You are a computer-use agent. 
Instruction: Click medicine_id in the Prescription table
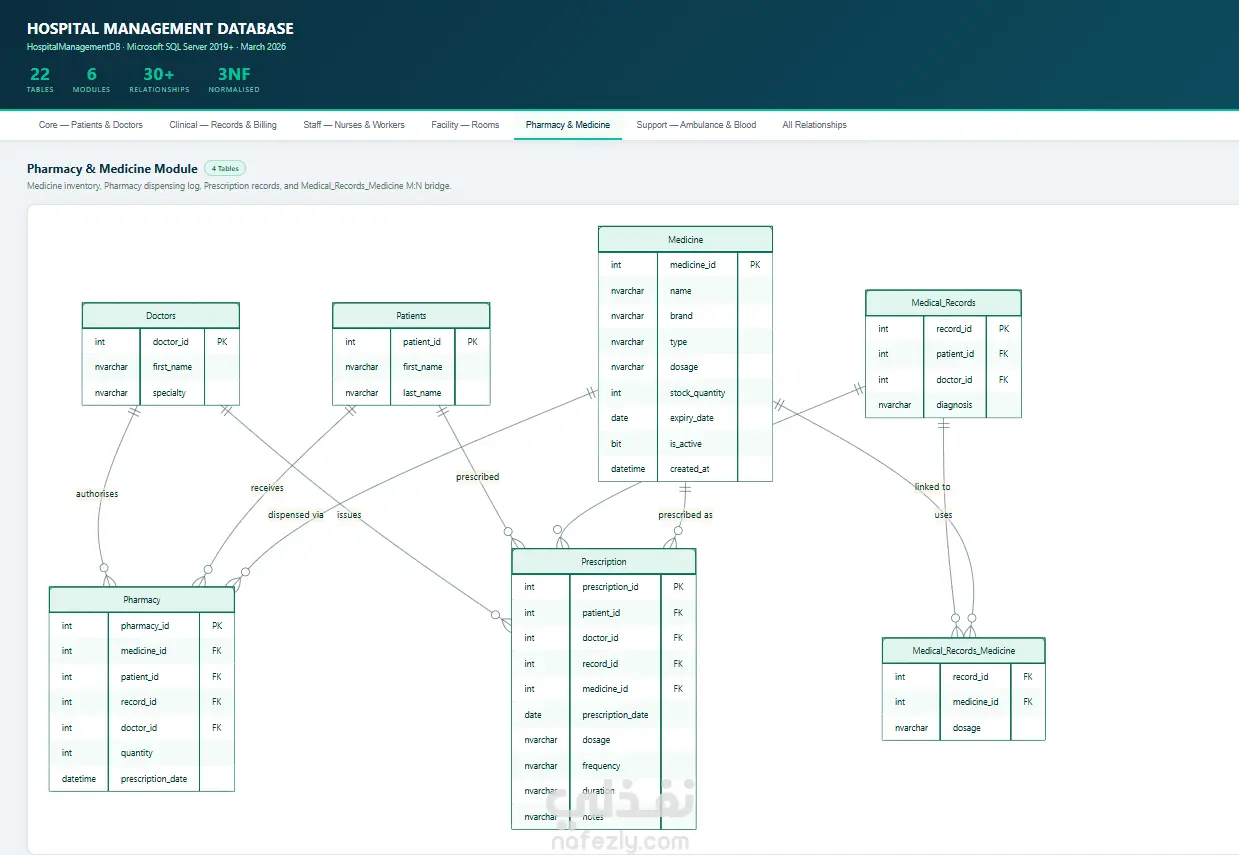[x=605, y=689]
